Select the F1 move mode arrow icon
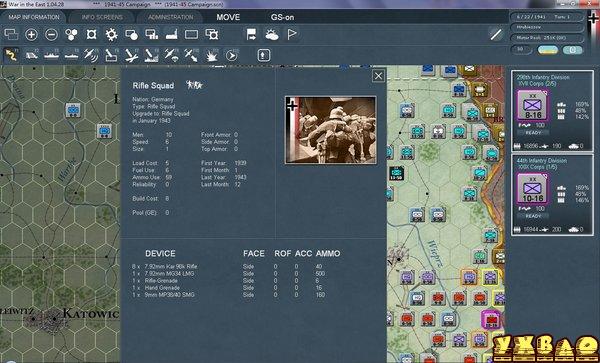 coord(11,55)
